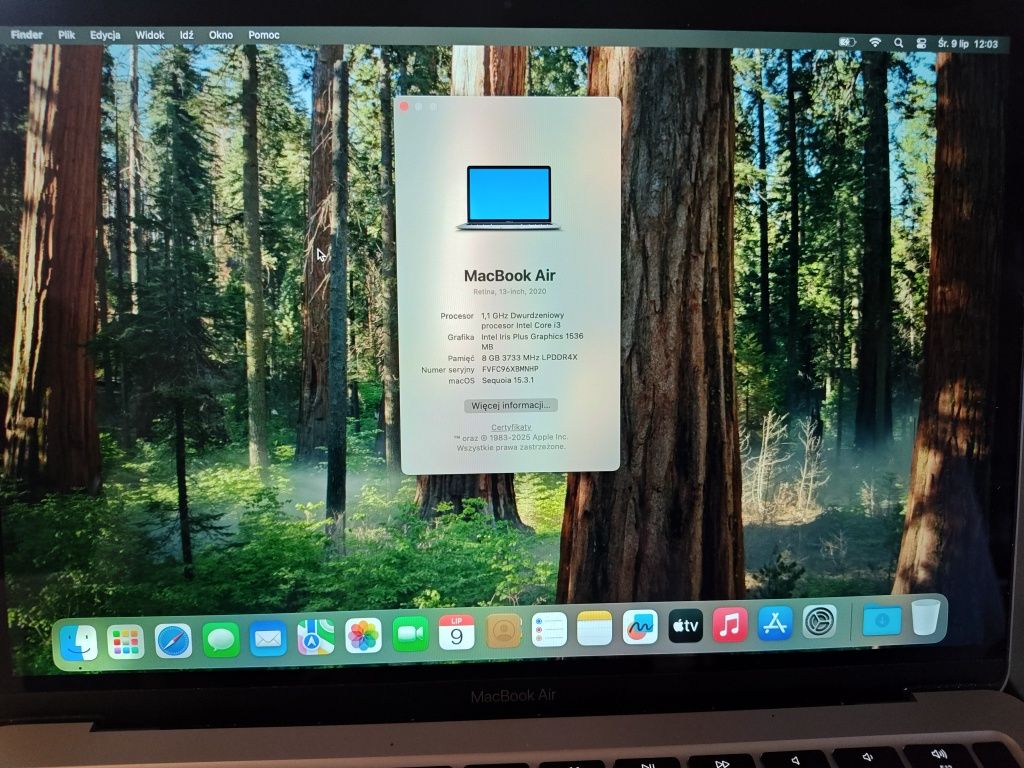Click the MacBook Air laptop image
The height and width of the screenshot is (768, 1024).
tap(509, 197)
